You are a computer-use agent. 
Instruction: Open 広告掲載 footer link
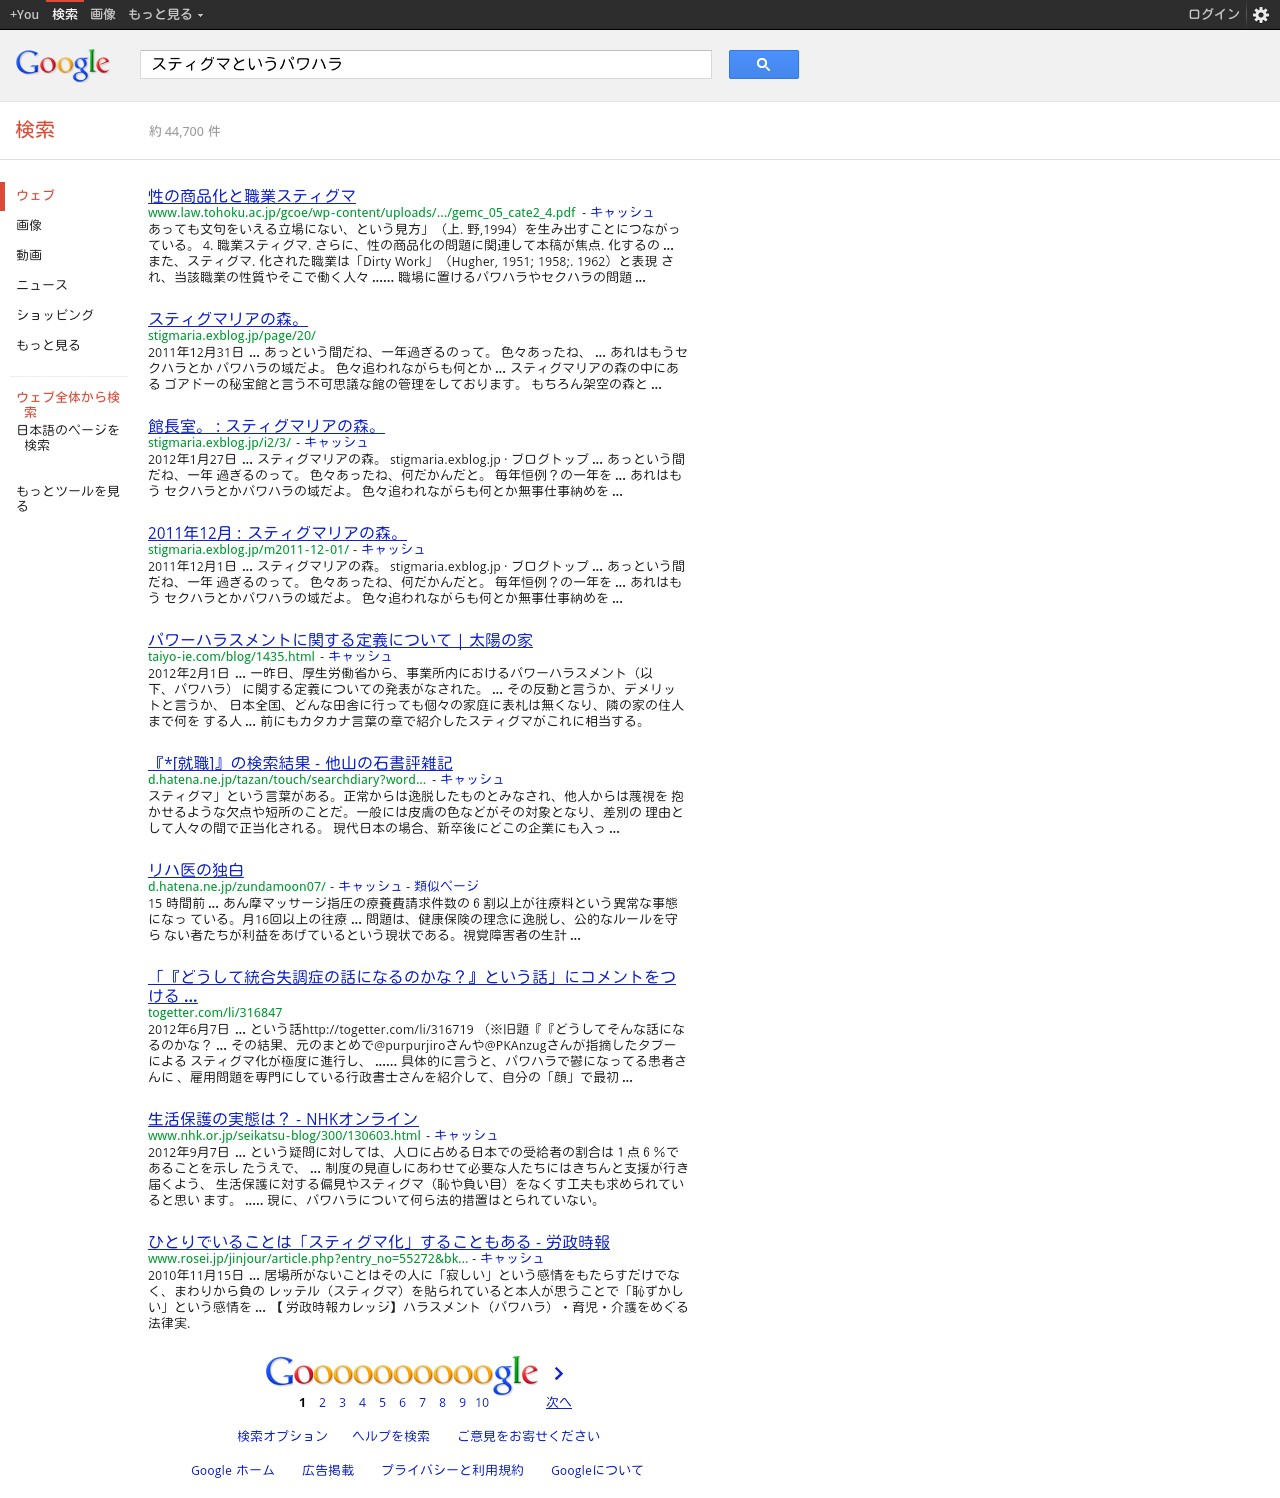pyautogui.click(x=328, y=1470)
